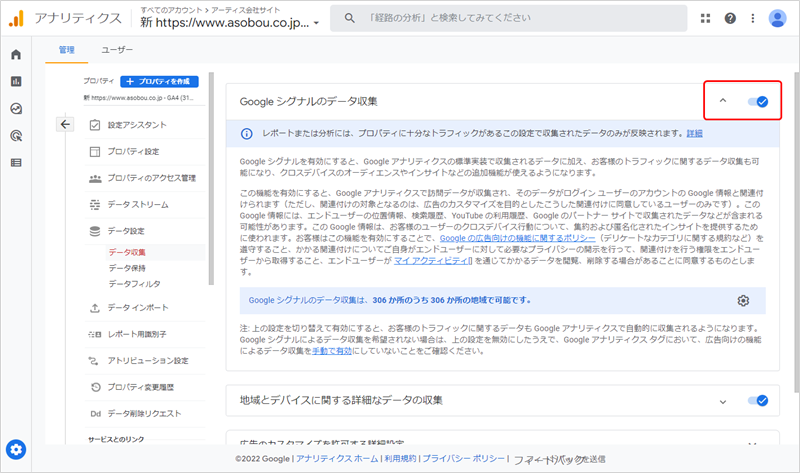Click the レポート用識別子 icon
Screen dimensions: 800x473
click(x=95, y=334)
